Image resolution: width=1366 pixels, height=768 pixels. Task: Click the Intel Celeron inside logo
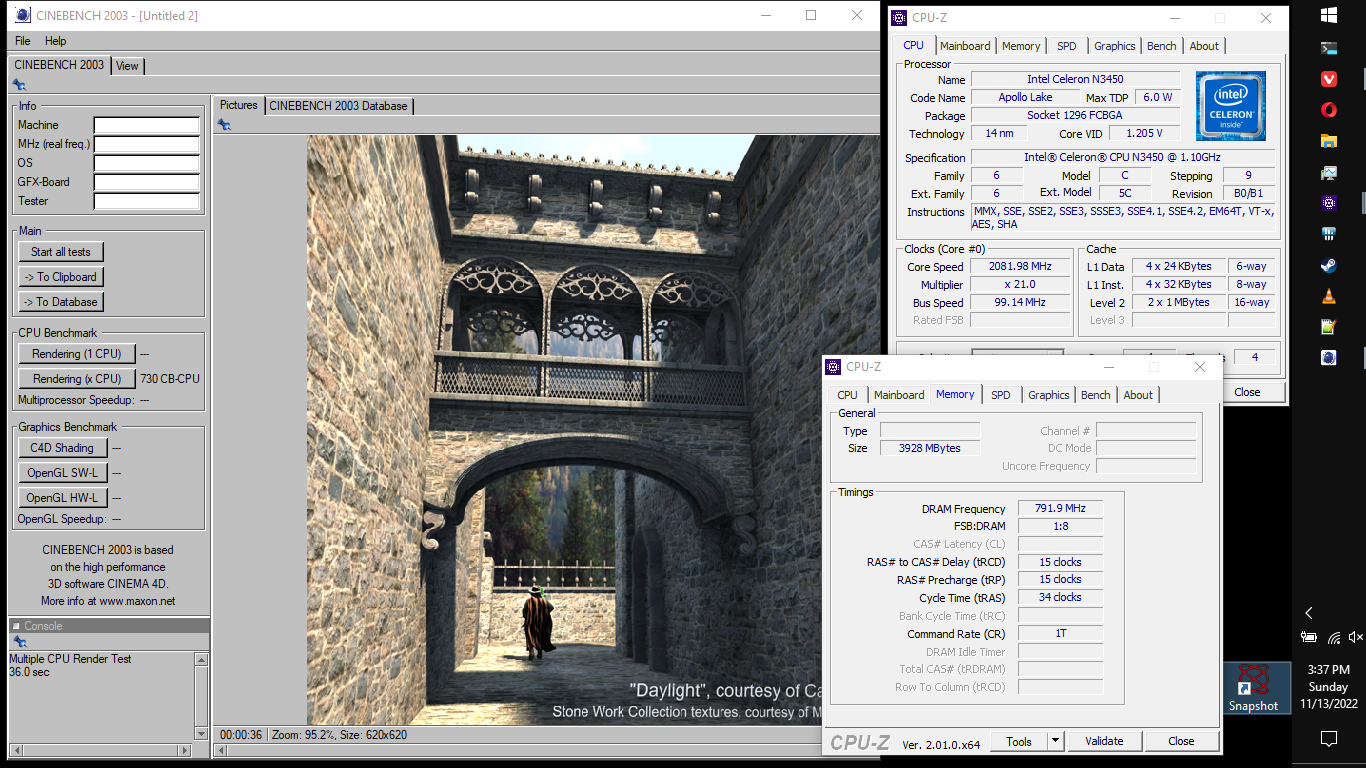[1231, 106]
